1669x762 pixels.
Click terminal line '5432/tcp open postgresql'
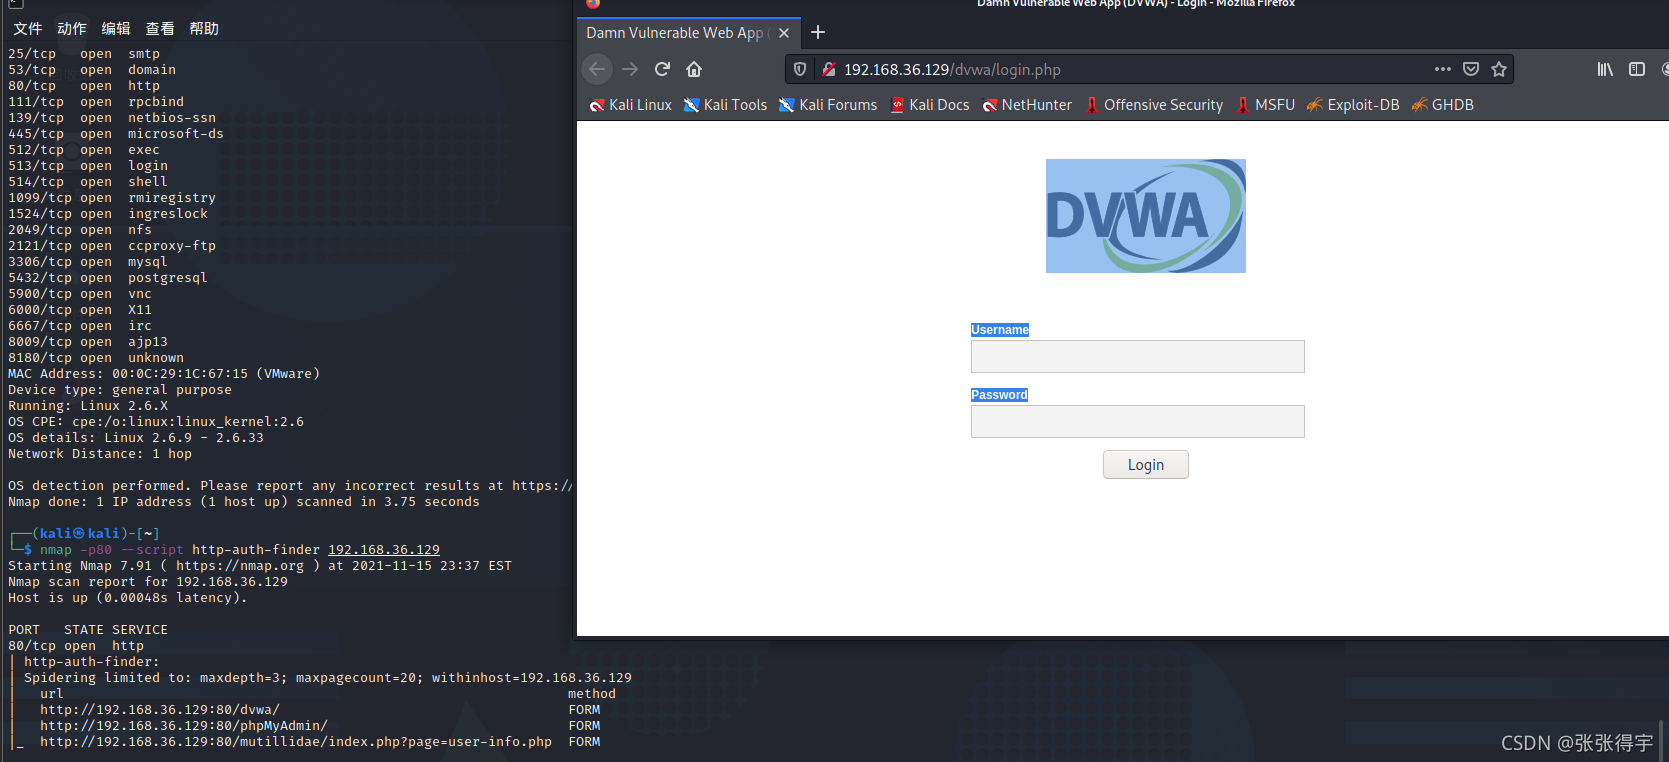[x=108, y=278]
